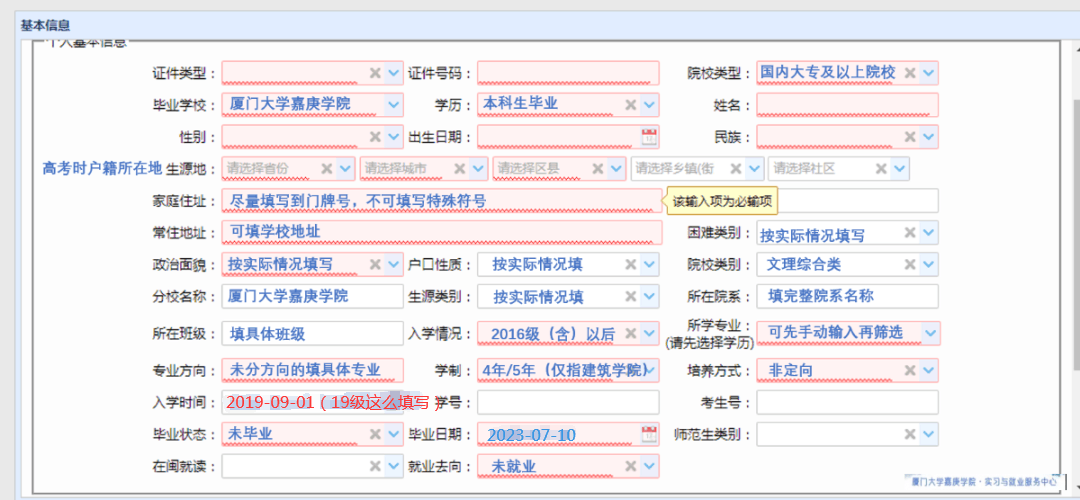Open the 请选择区县 dropdown arrow
This screenshot has width=1080, height=500.
[x=617, y=169]
